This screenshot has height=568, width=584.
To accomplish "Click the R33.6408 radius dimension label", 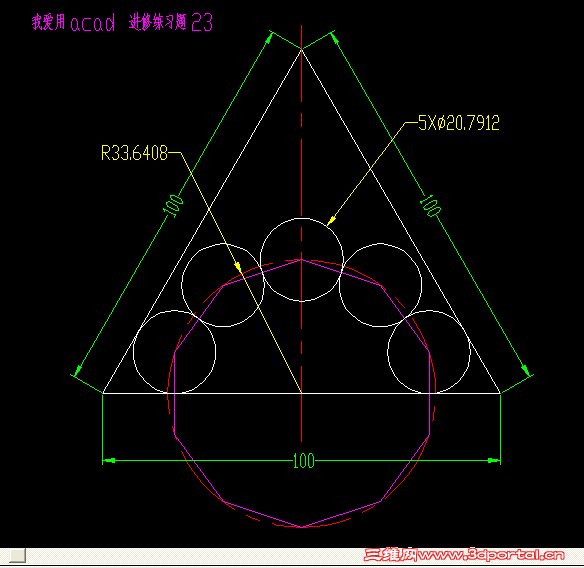I will [134, 153].
